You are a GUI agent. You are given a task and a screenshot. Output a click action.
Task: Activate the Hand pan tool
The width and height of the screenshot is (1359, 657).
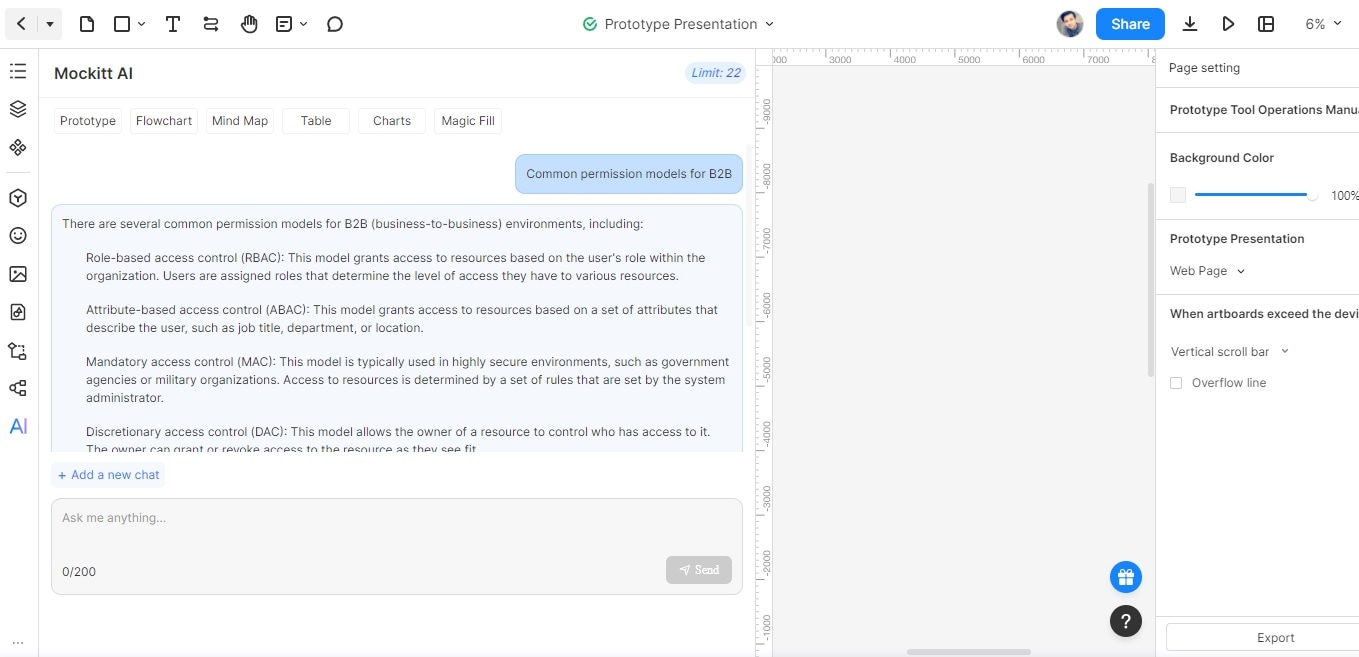tap(249, 24)
